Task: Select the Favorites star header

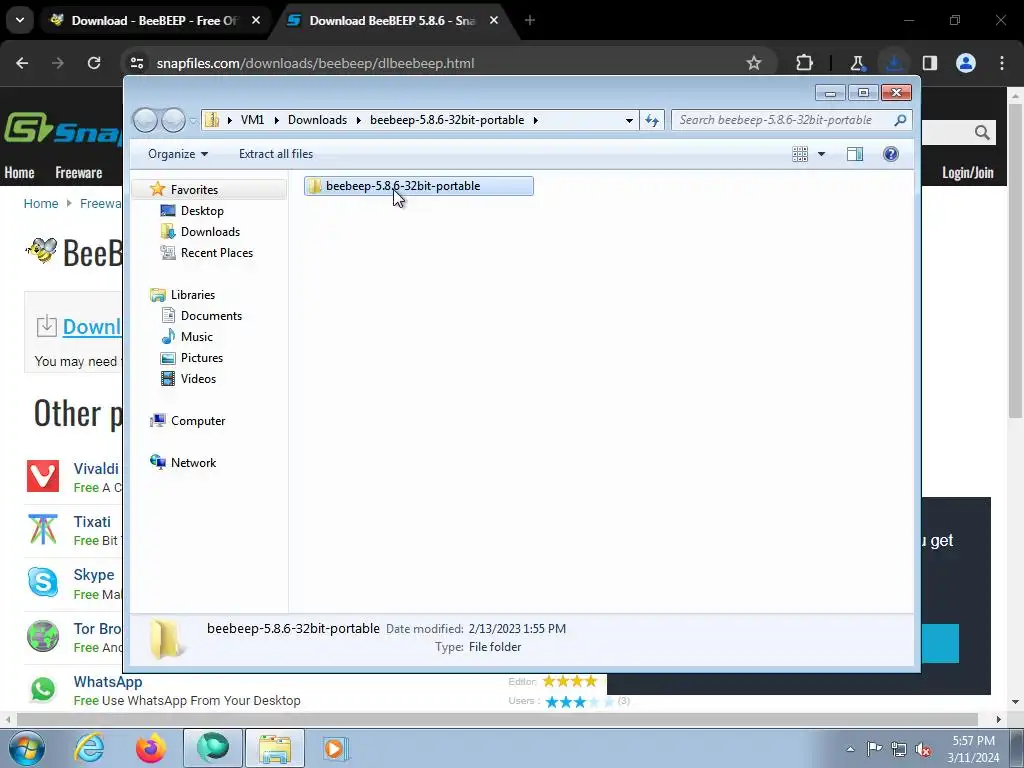Action: pyautogui.click(x=194, y=189)
